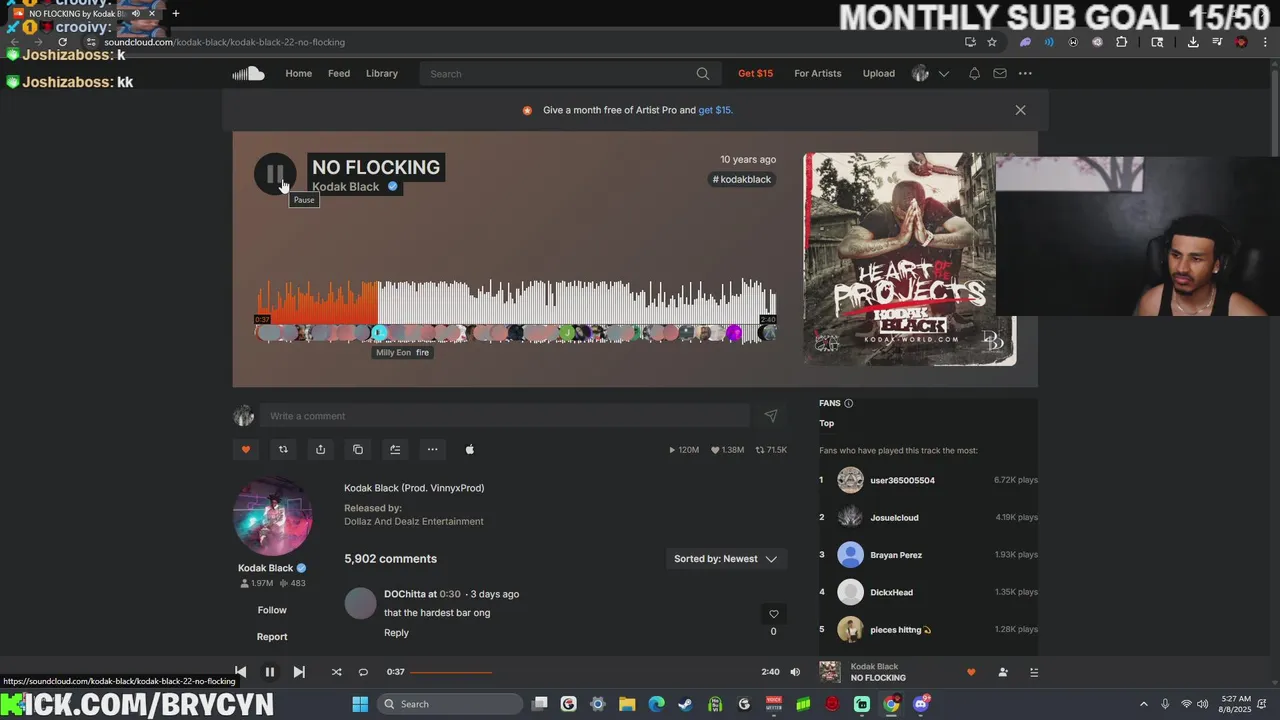Viewport: 1280px width, 720px height.
Task: Reply to DOChitta's comment
Action: click(396, 633)
